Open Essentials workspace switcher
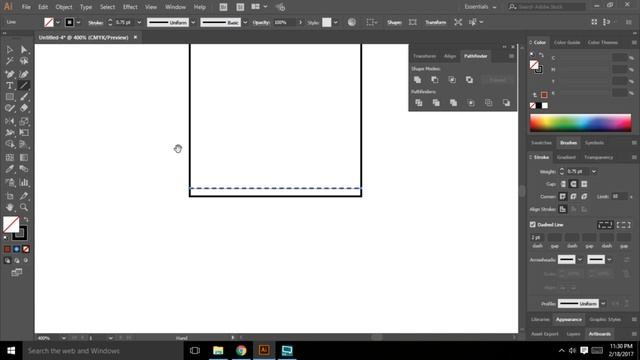The image size is (640, 360). [x=480, y=7]
